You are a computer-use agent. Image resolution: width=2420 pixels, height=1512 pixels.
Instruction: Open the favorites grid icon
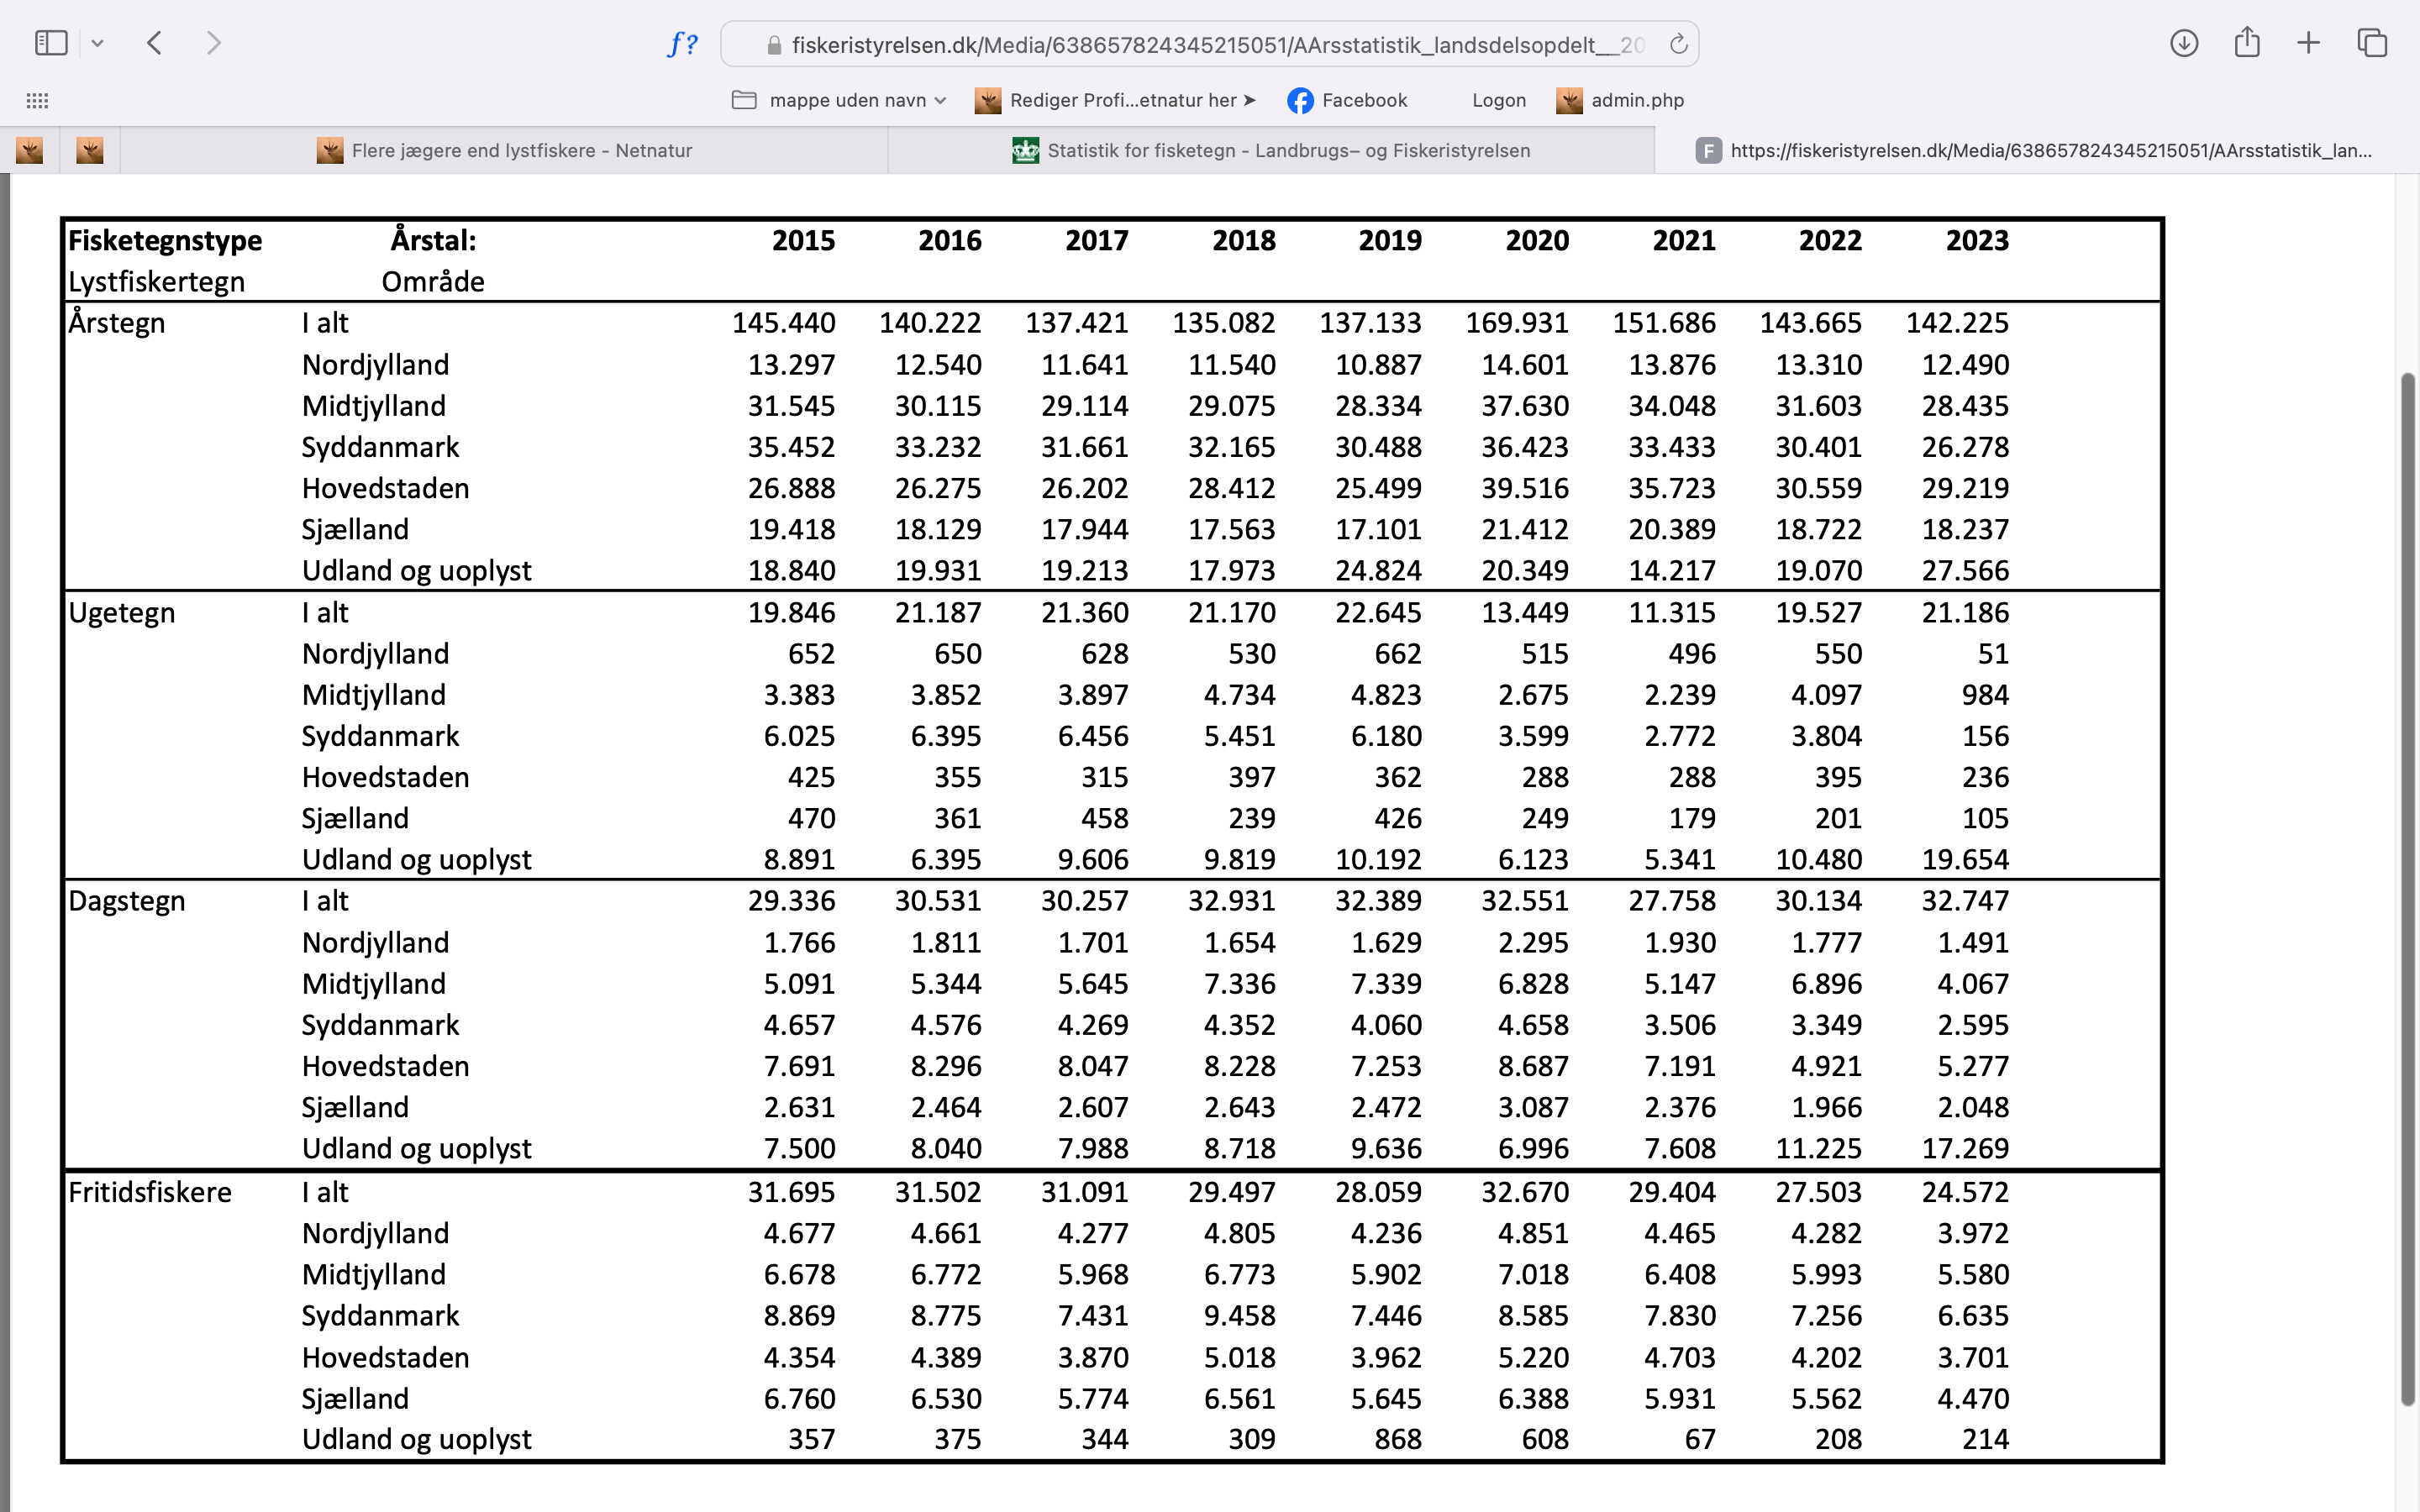click(x=37, y=100)
